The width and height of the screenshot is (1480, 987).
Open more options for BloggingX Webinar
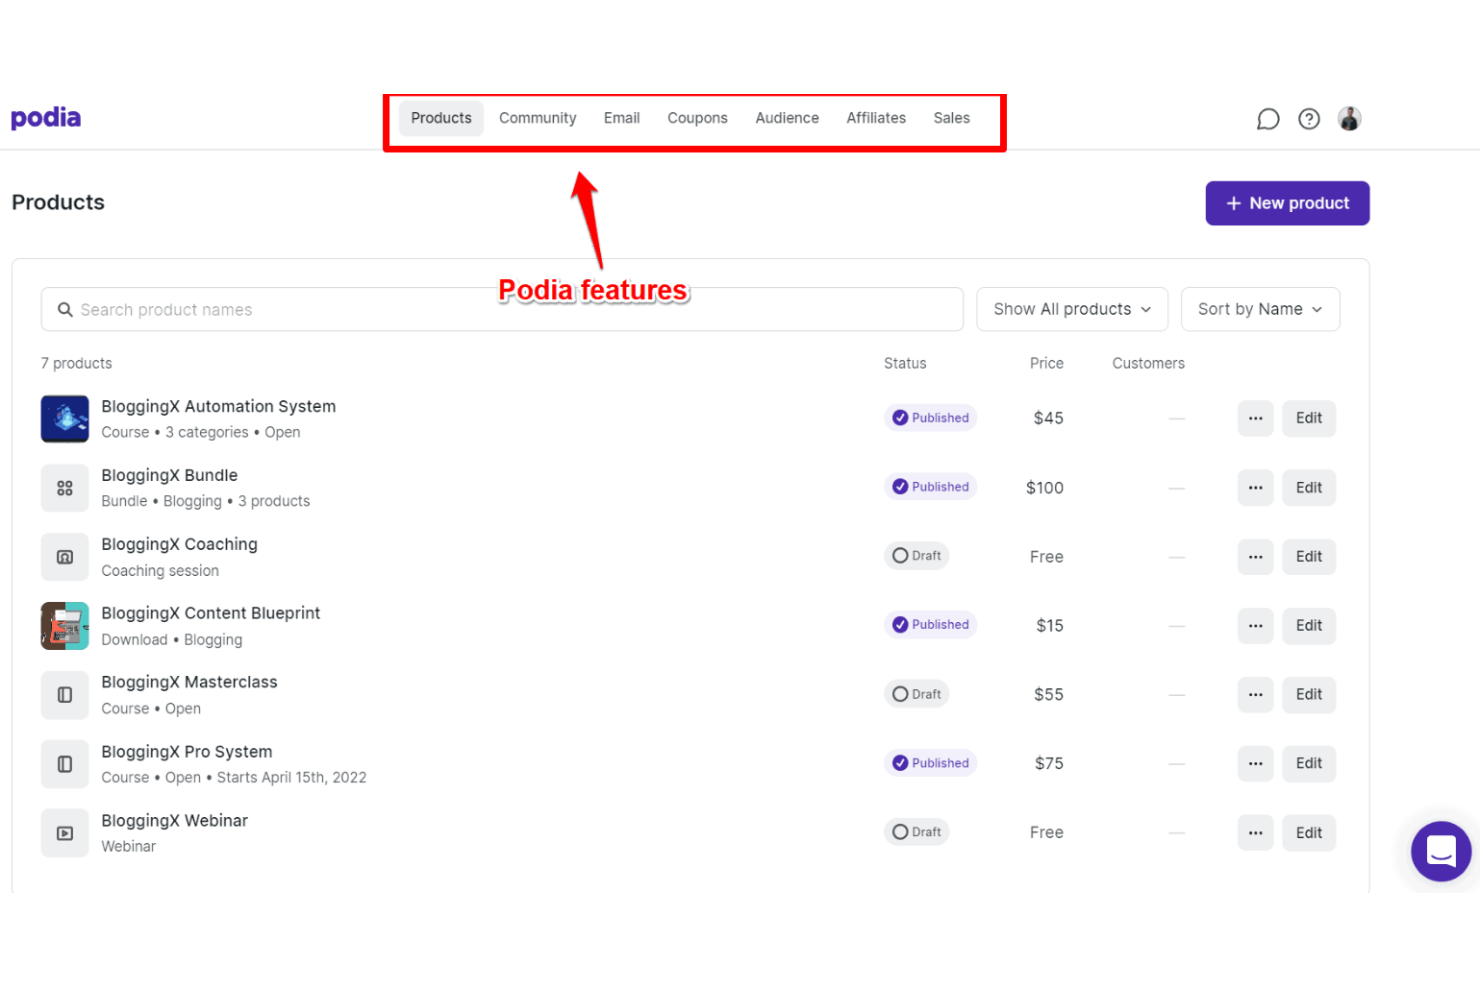[x=1255, y=833]
